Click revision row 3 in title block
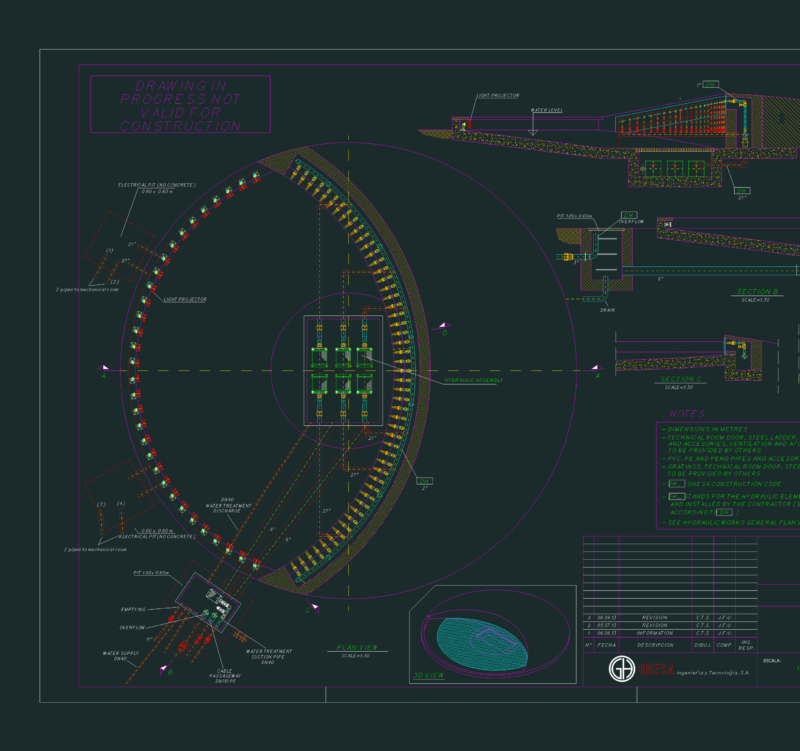Screen dimensions: 800x751 [670, 617]
